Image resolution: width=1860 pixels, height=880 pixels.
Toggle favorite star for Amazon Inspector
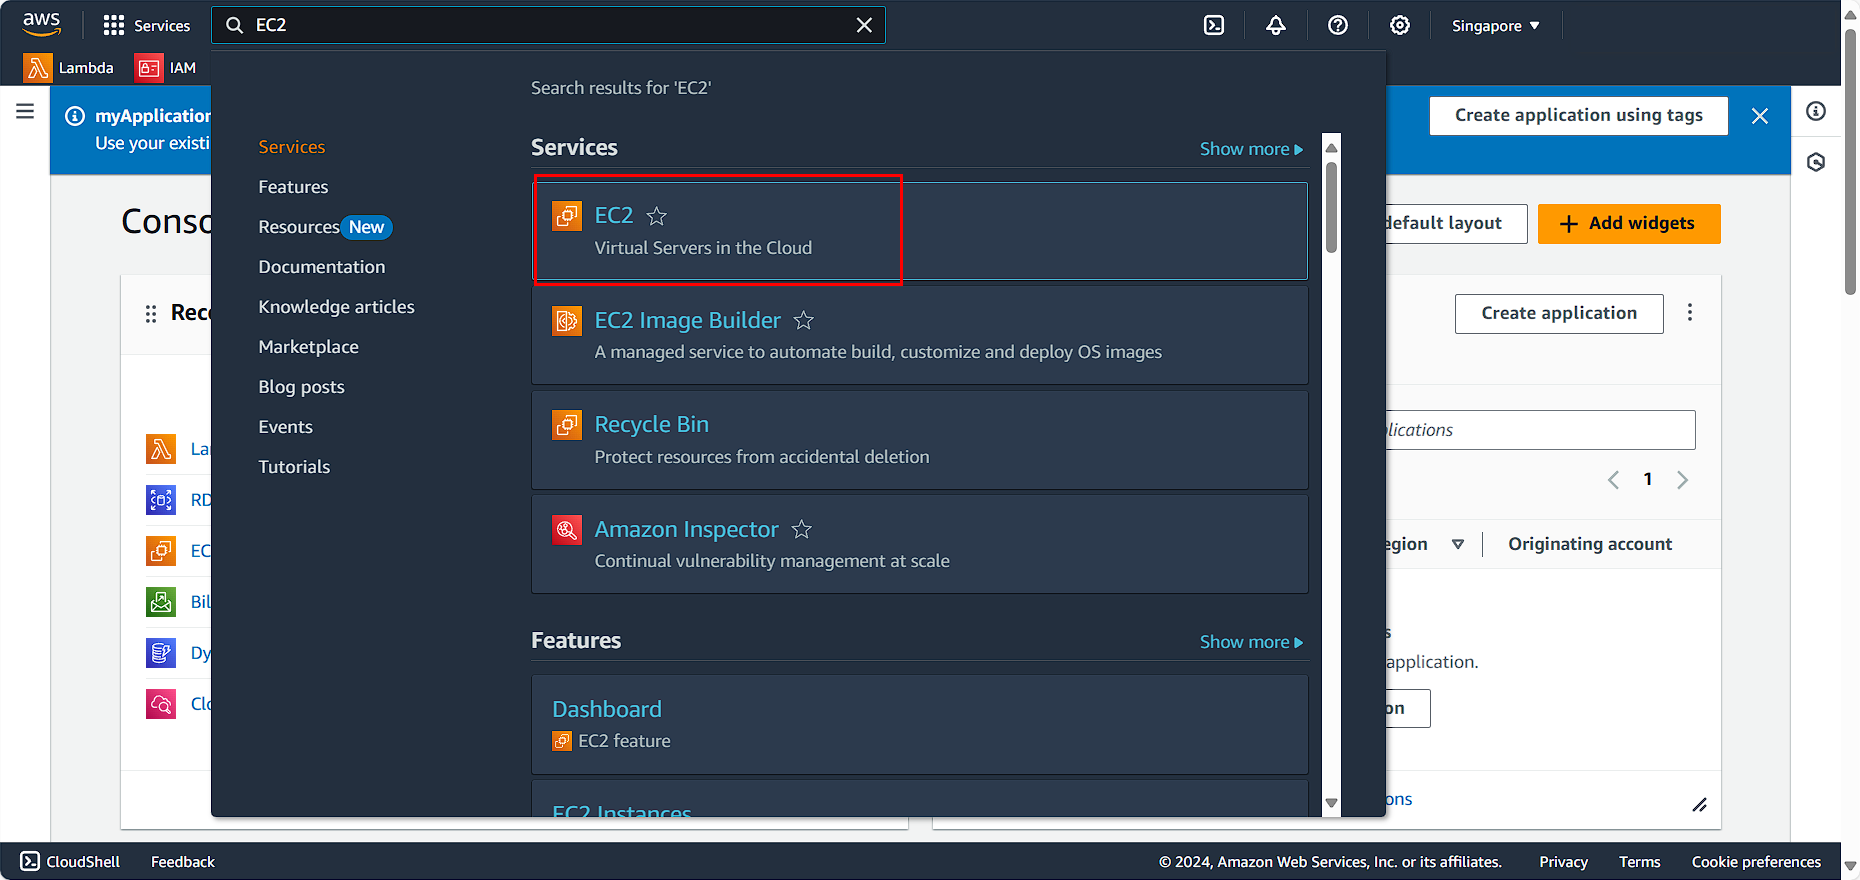click(802, 530)
